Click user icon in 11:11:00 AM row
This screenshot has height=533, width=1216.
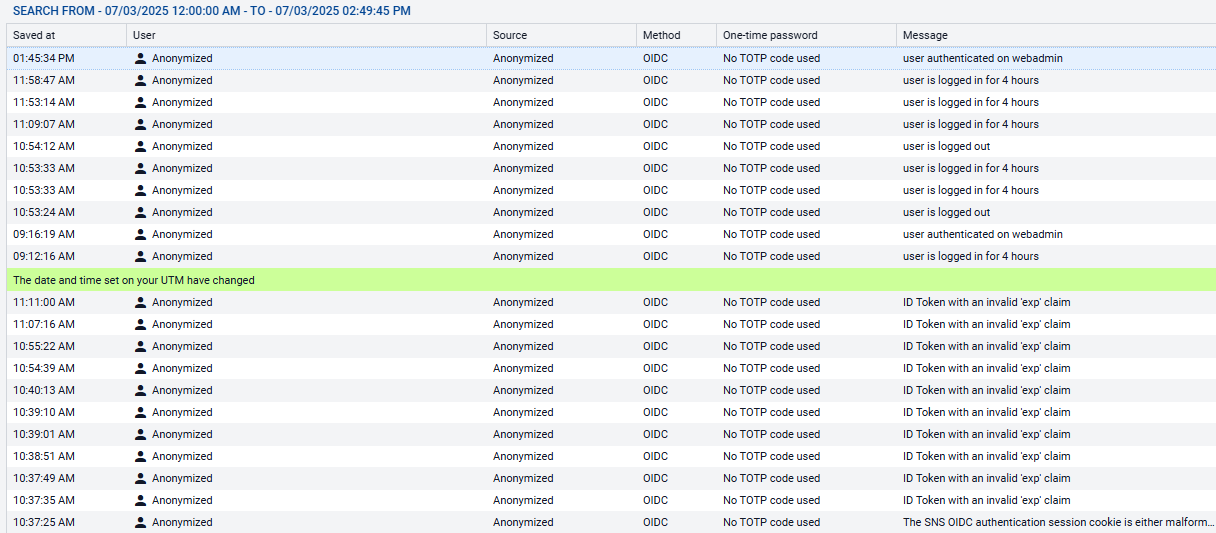click(x=141, y=302)
